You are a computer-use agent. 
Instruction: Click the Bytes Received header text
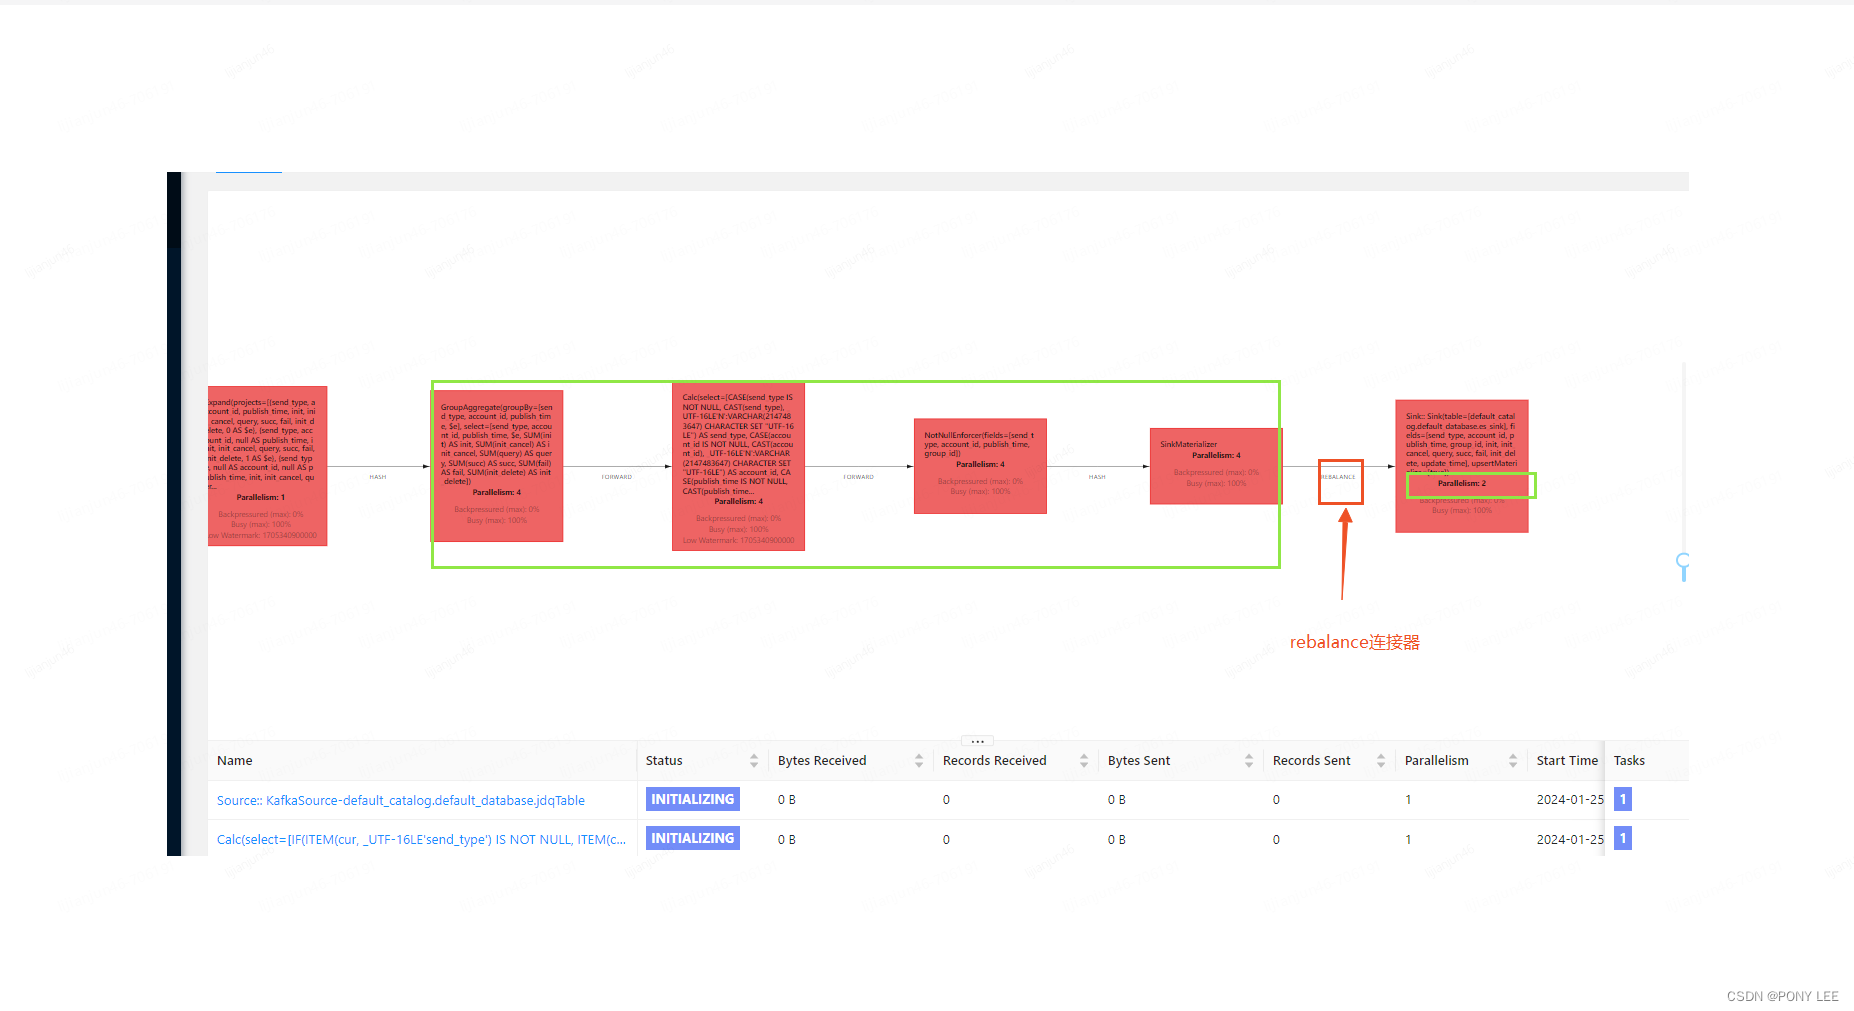(x=822, y=761)
